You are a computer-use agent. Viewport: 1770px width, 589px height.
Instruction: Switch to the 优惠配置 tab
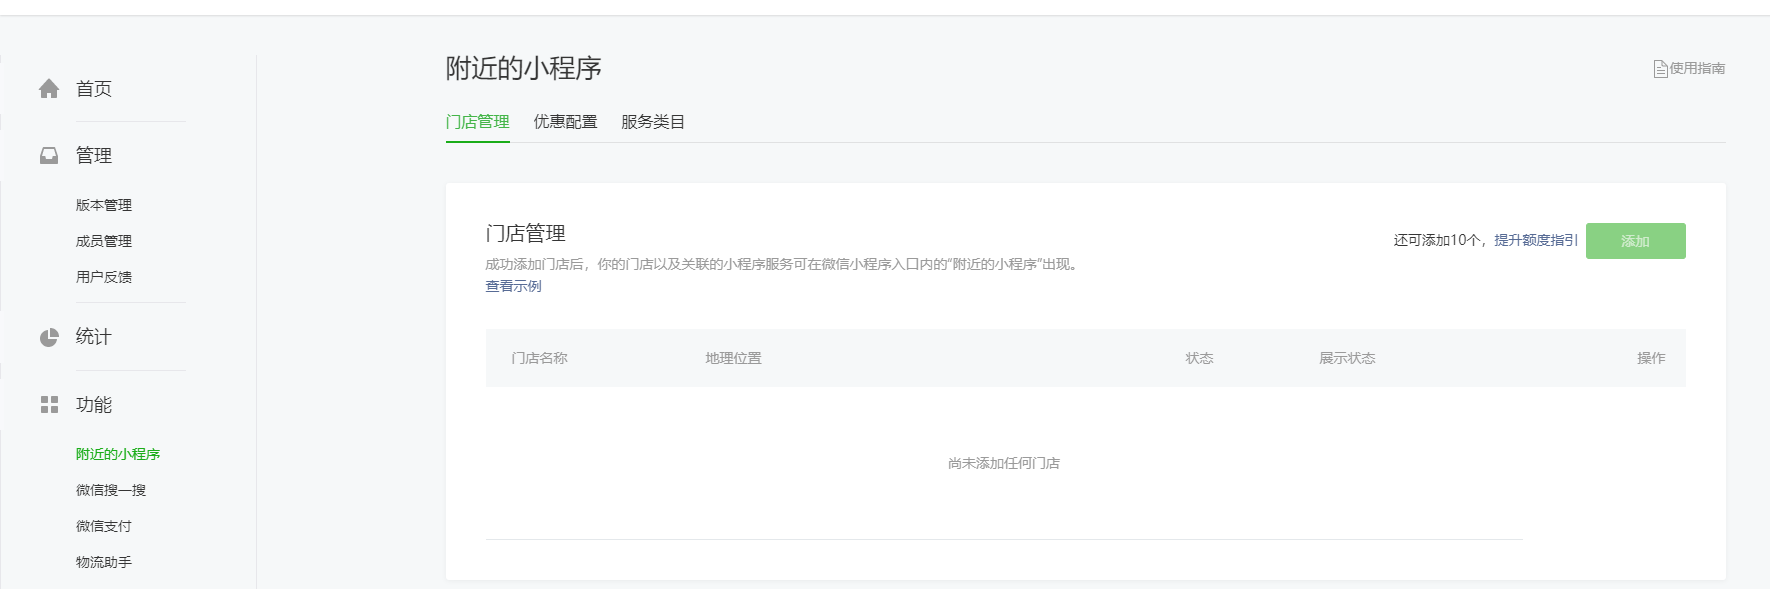point(565,122)
